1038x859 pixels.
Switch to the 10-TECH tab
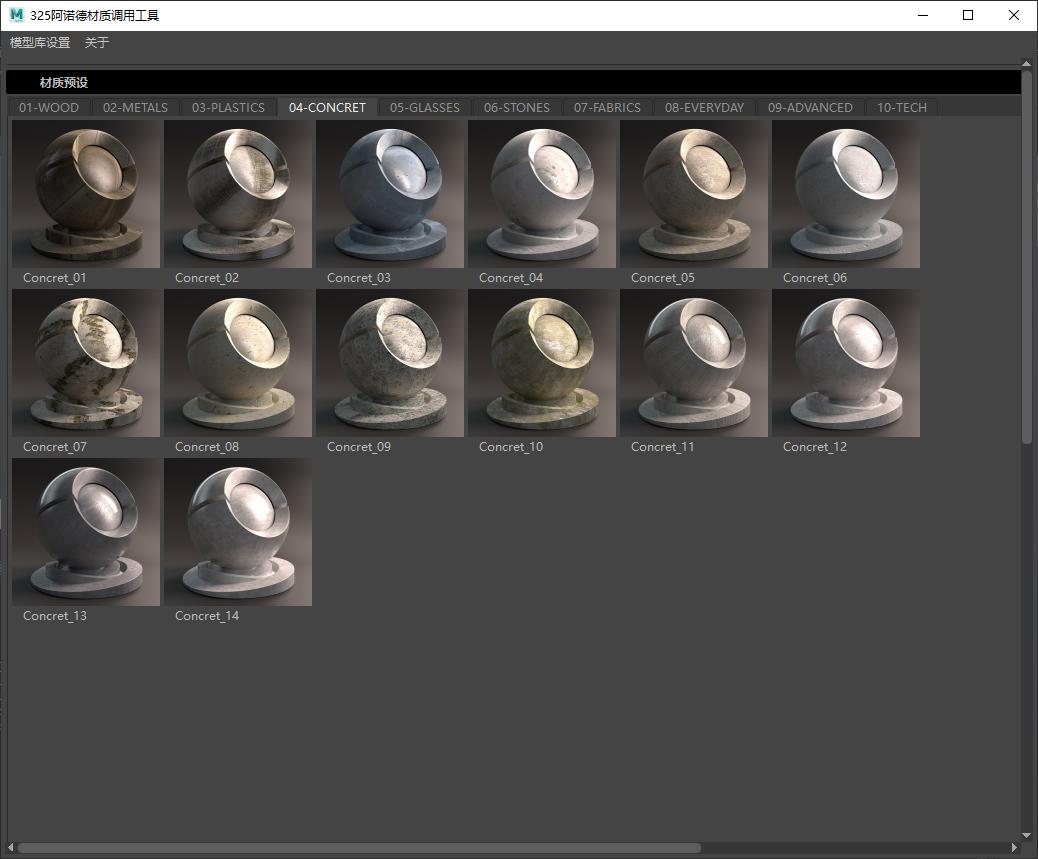(902, 108)
